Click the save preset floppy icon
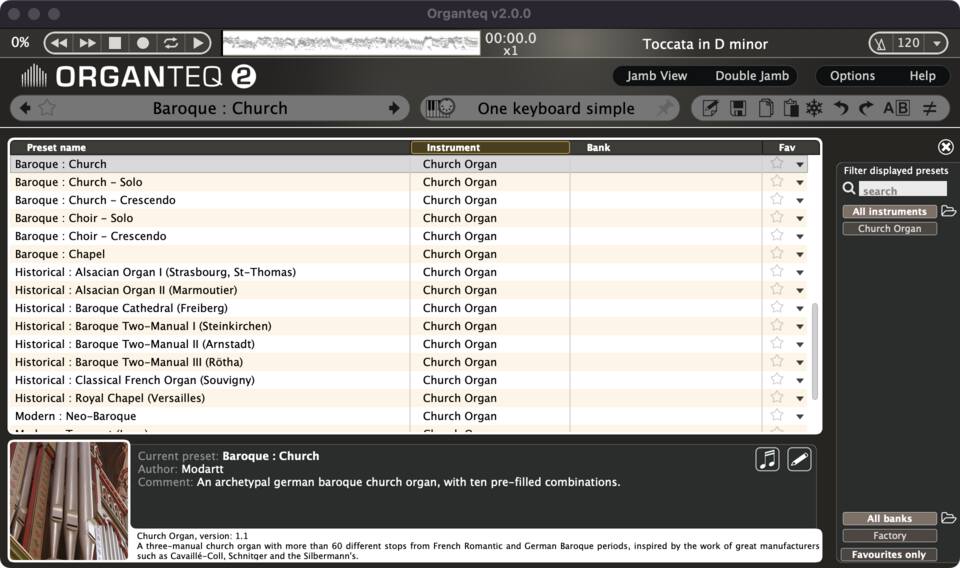This screenshot has width=960, height=568. pyautogui.click(x=738, y=108)
